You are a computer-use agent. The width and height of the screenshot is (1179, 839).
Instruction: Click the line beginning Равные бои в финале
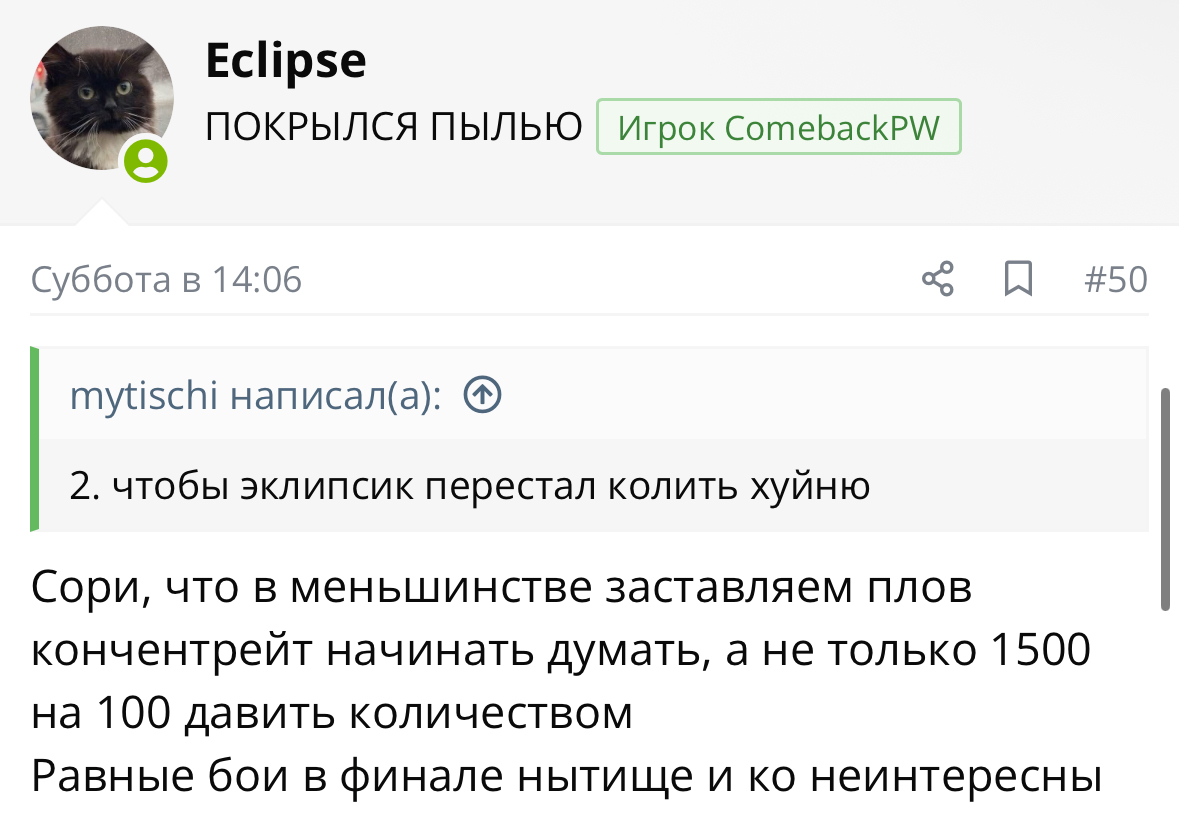(565, 777)
